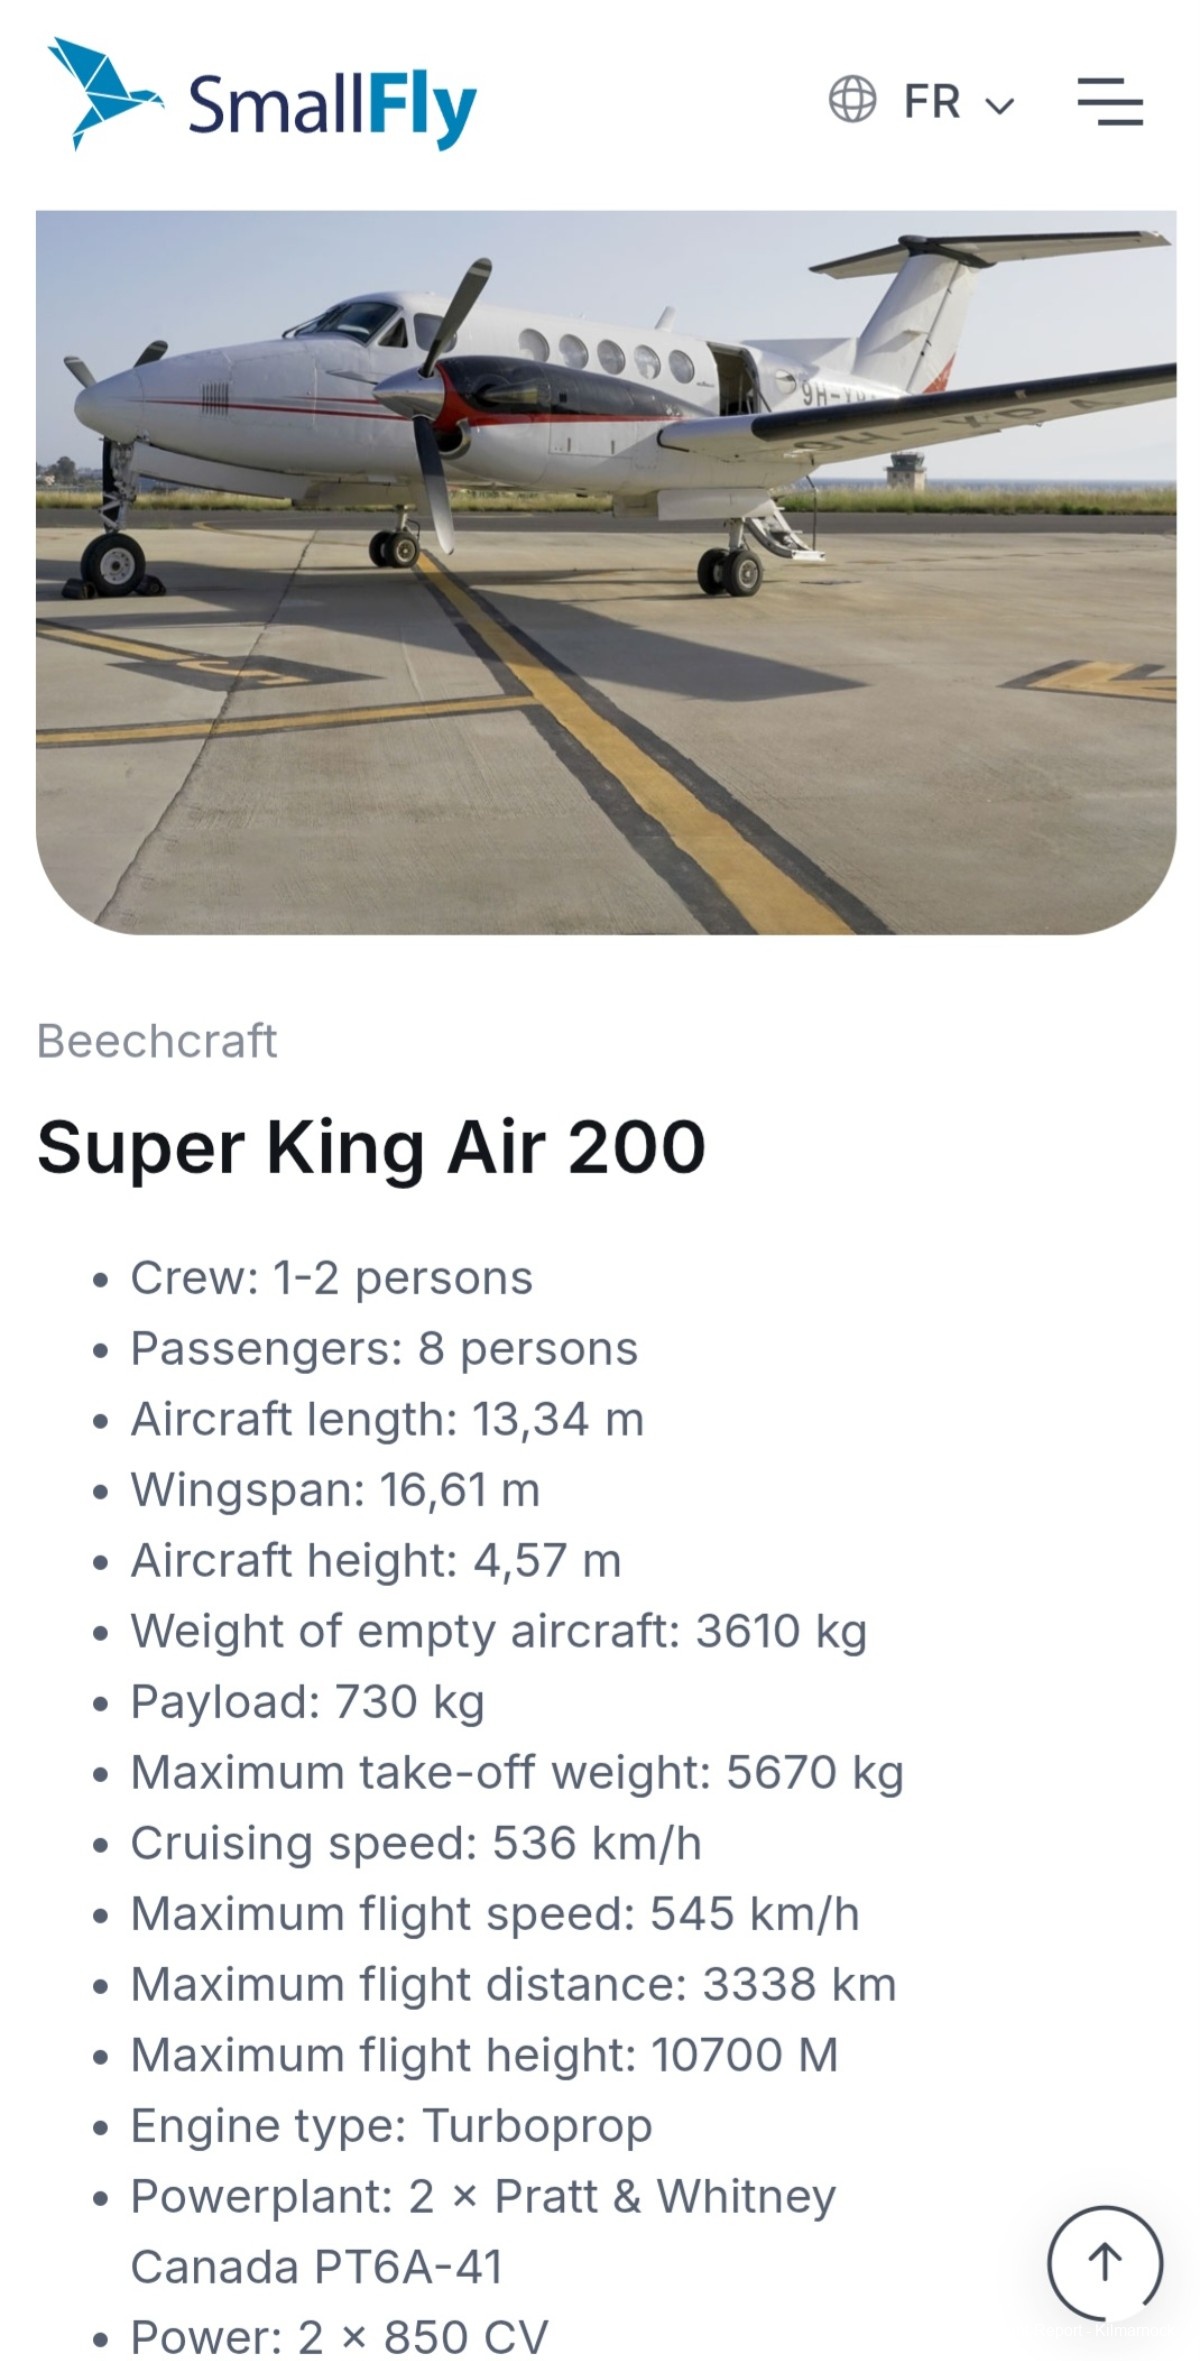
Task: Click the Payload: 730 kg entry
Action: point(307,1702)
